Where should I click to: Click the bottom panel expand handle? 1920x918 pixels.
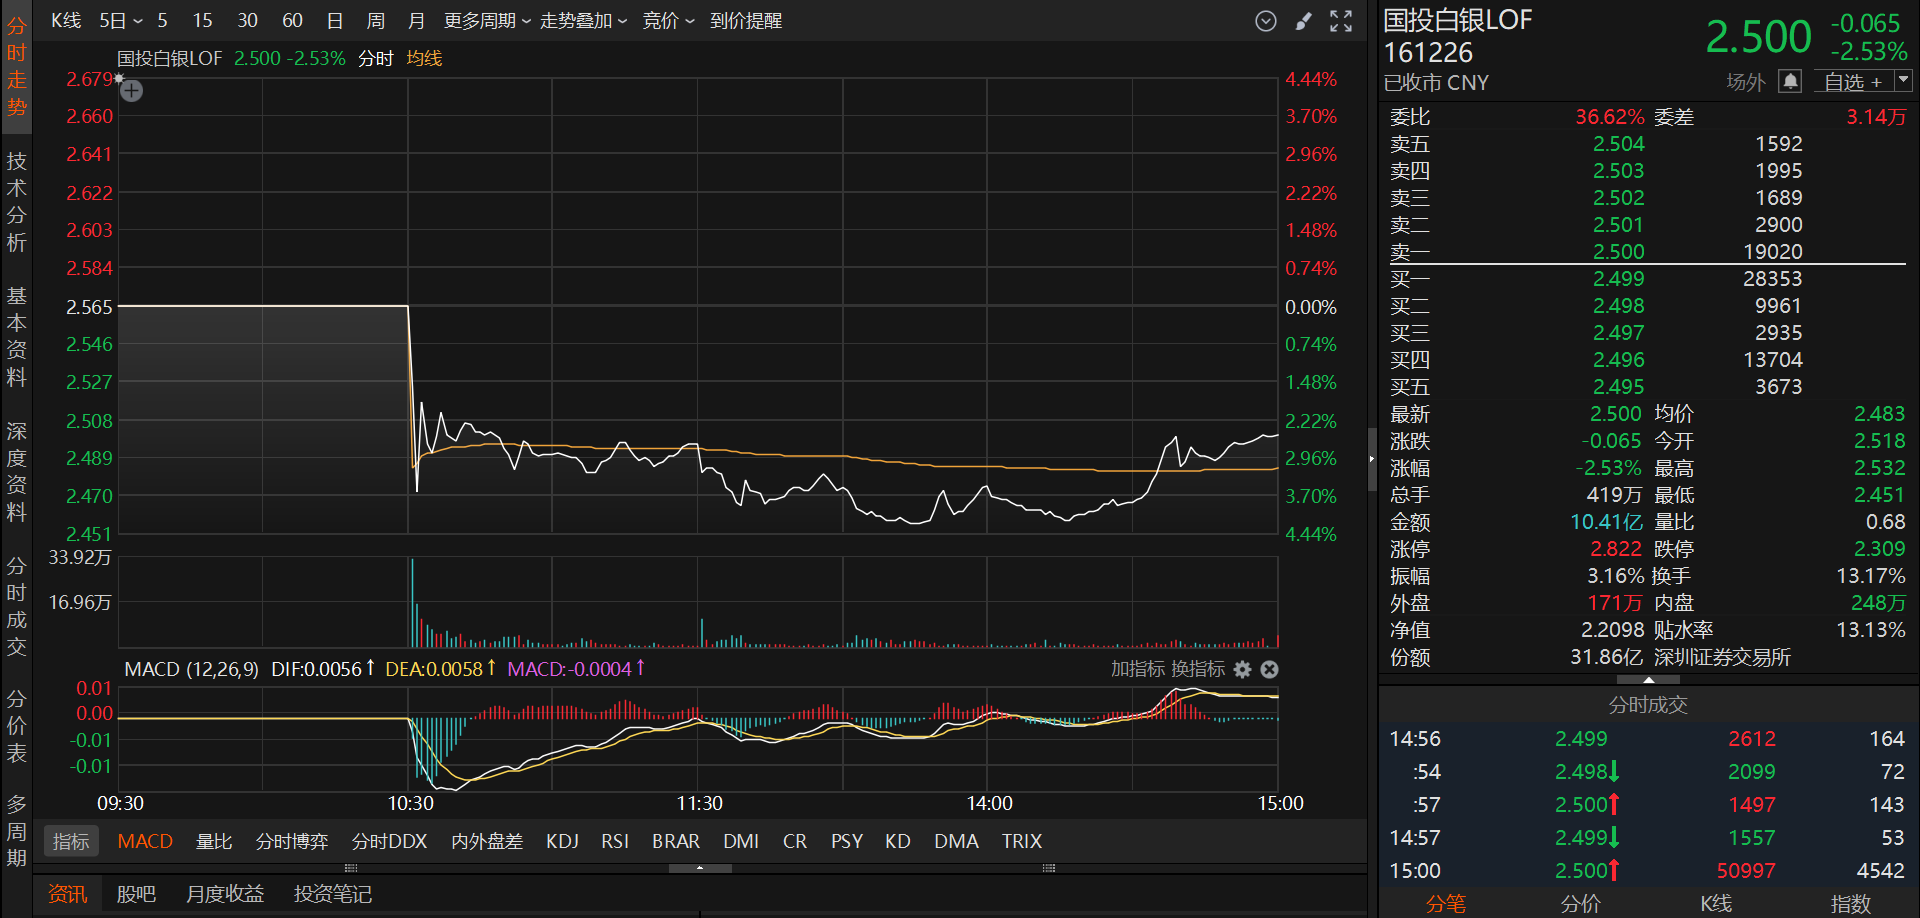[699, 868]
